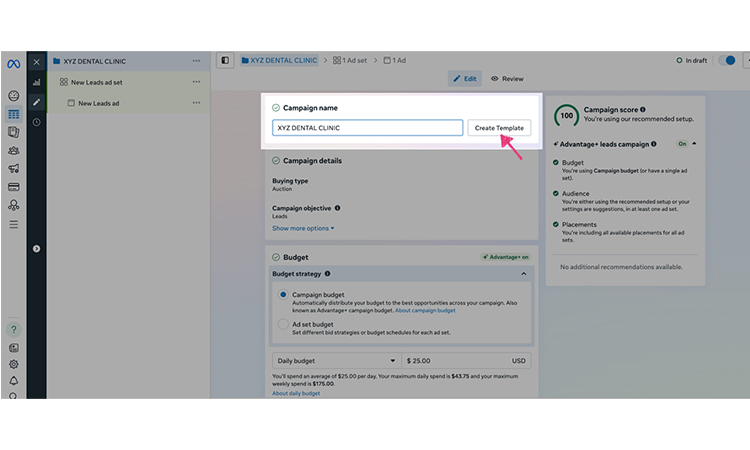Open the ads reporting pages icon
750x450 pixels.
click(13, 132)
